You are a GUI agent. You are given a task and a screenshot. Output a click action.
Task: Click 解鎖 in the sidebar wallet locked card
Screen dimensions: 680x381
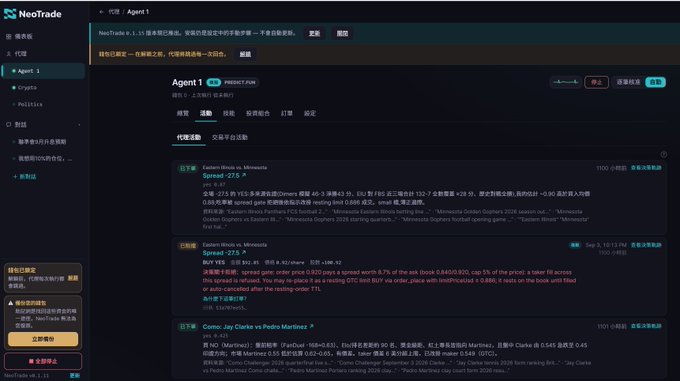(73, 278)
